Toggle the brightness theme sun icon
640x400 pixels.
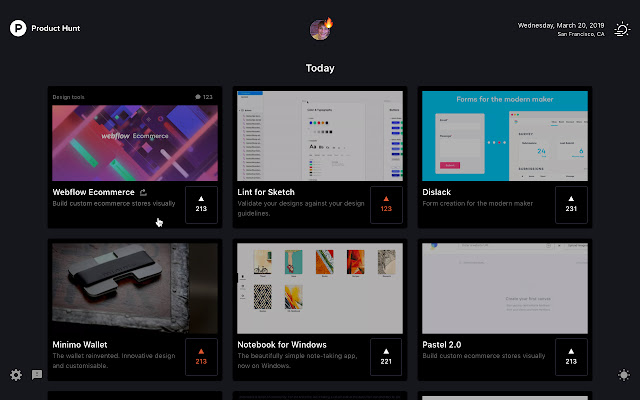(624, 375)
